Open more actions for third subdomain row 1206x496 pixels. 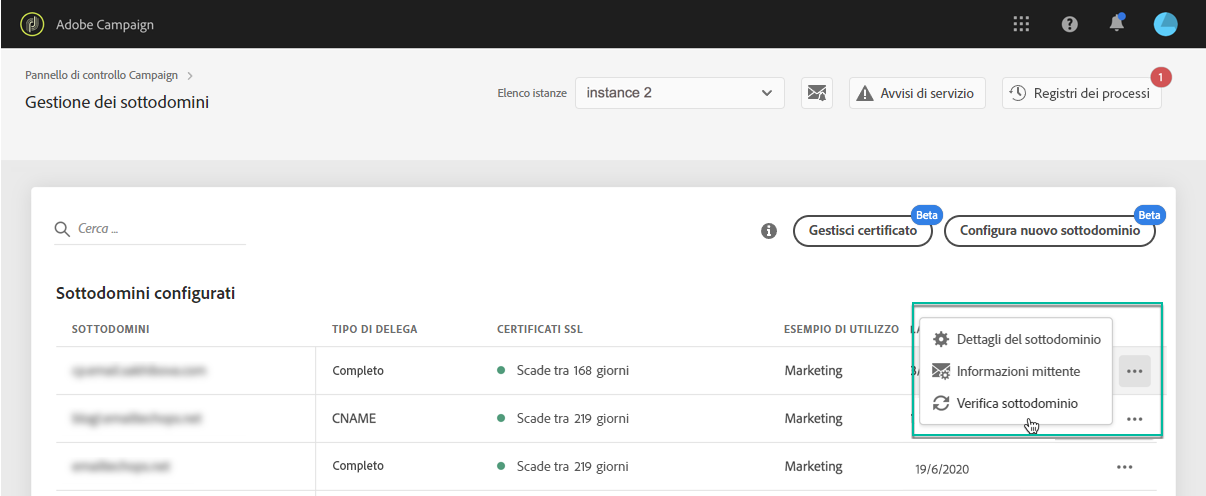(x=1124, y=466)
